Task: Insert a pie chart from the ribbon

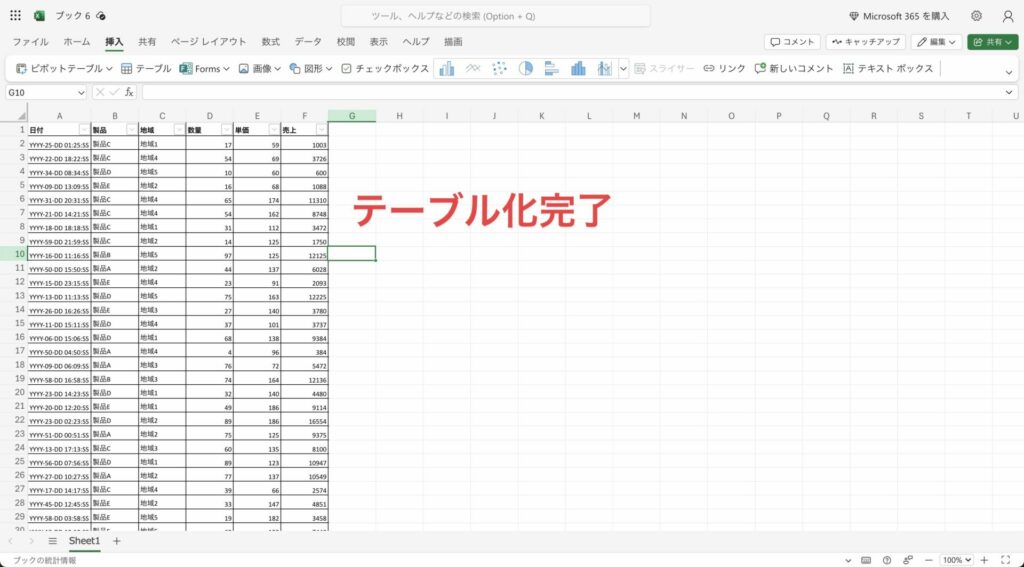Action: tap(526, 69)
